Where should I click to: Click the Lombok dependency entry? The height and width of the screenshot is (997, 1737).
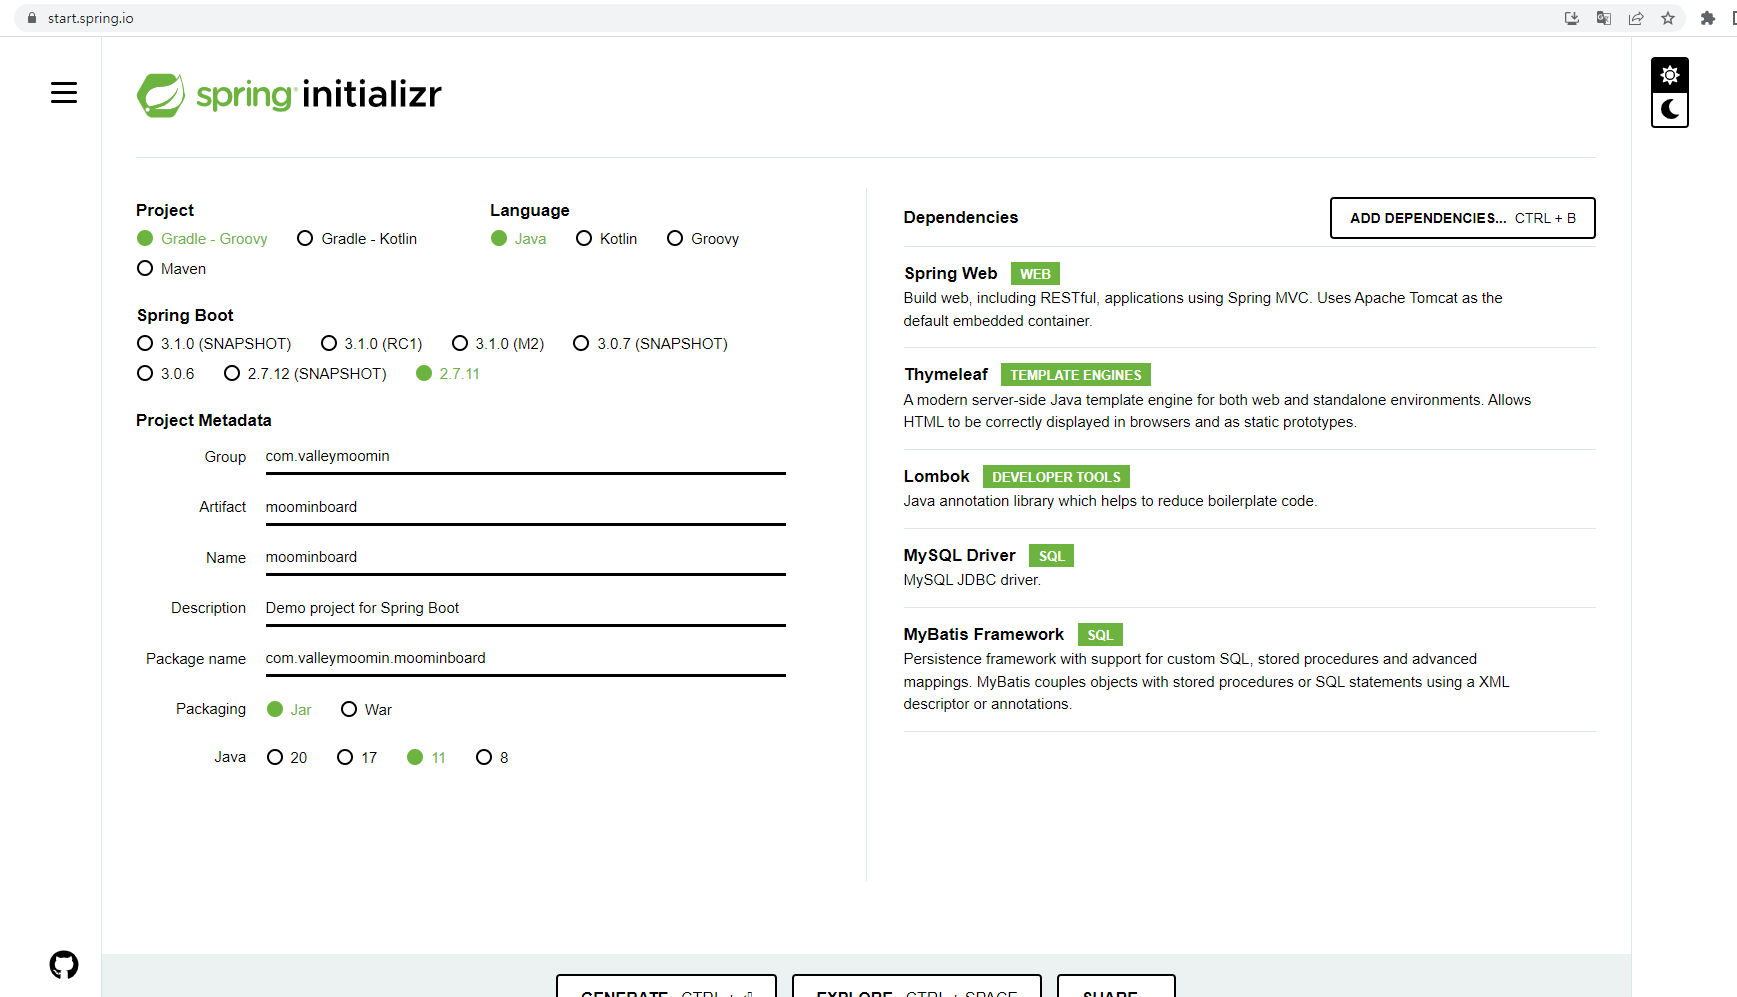coord(1249,488)
